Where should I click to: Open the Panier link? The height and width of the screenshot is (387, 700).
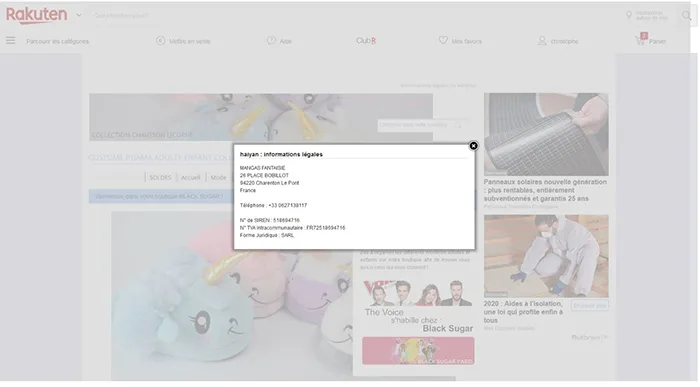click(658, 41)
